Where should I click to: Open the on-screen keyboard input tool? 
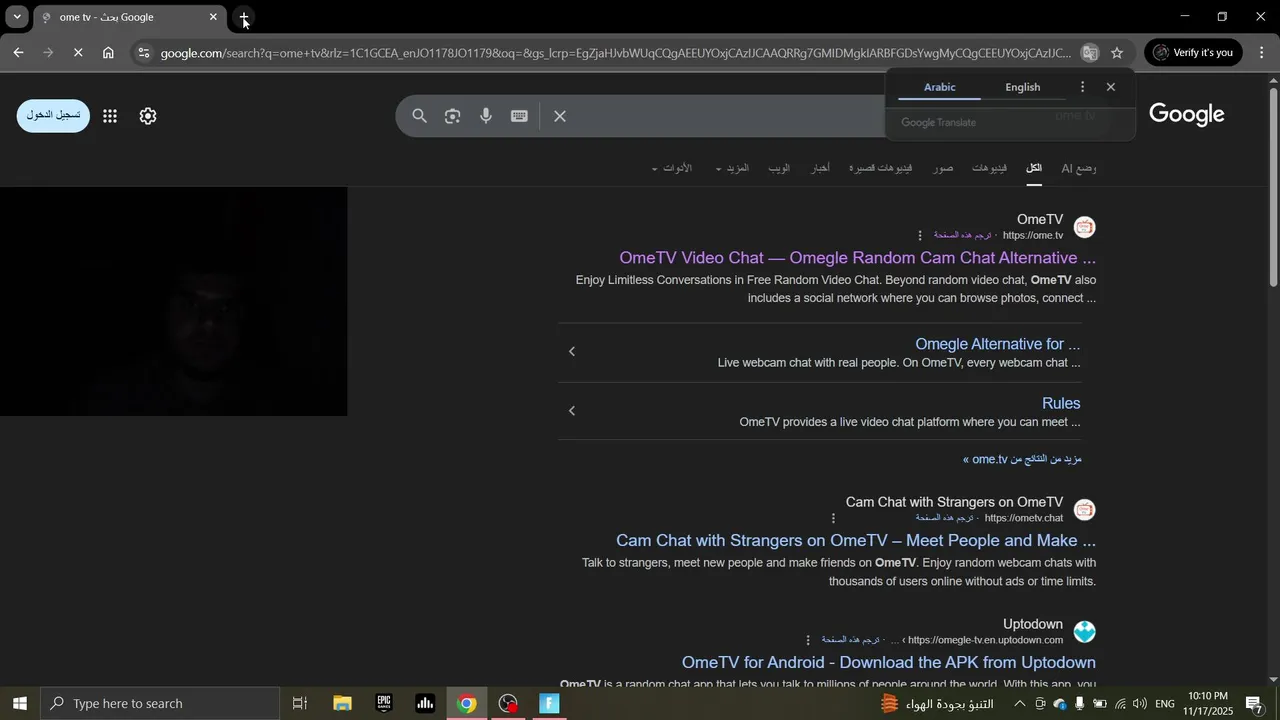(x=519, y=116)
